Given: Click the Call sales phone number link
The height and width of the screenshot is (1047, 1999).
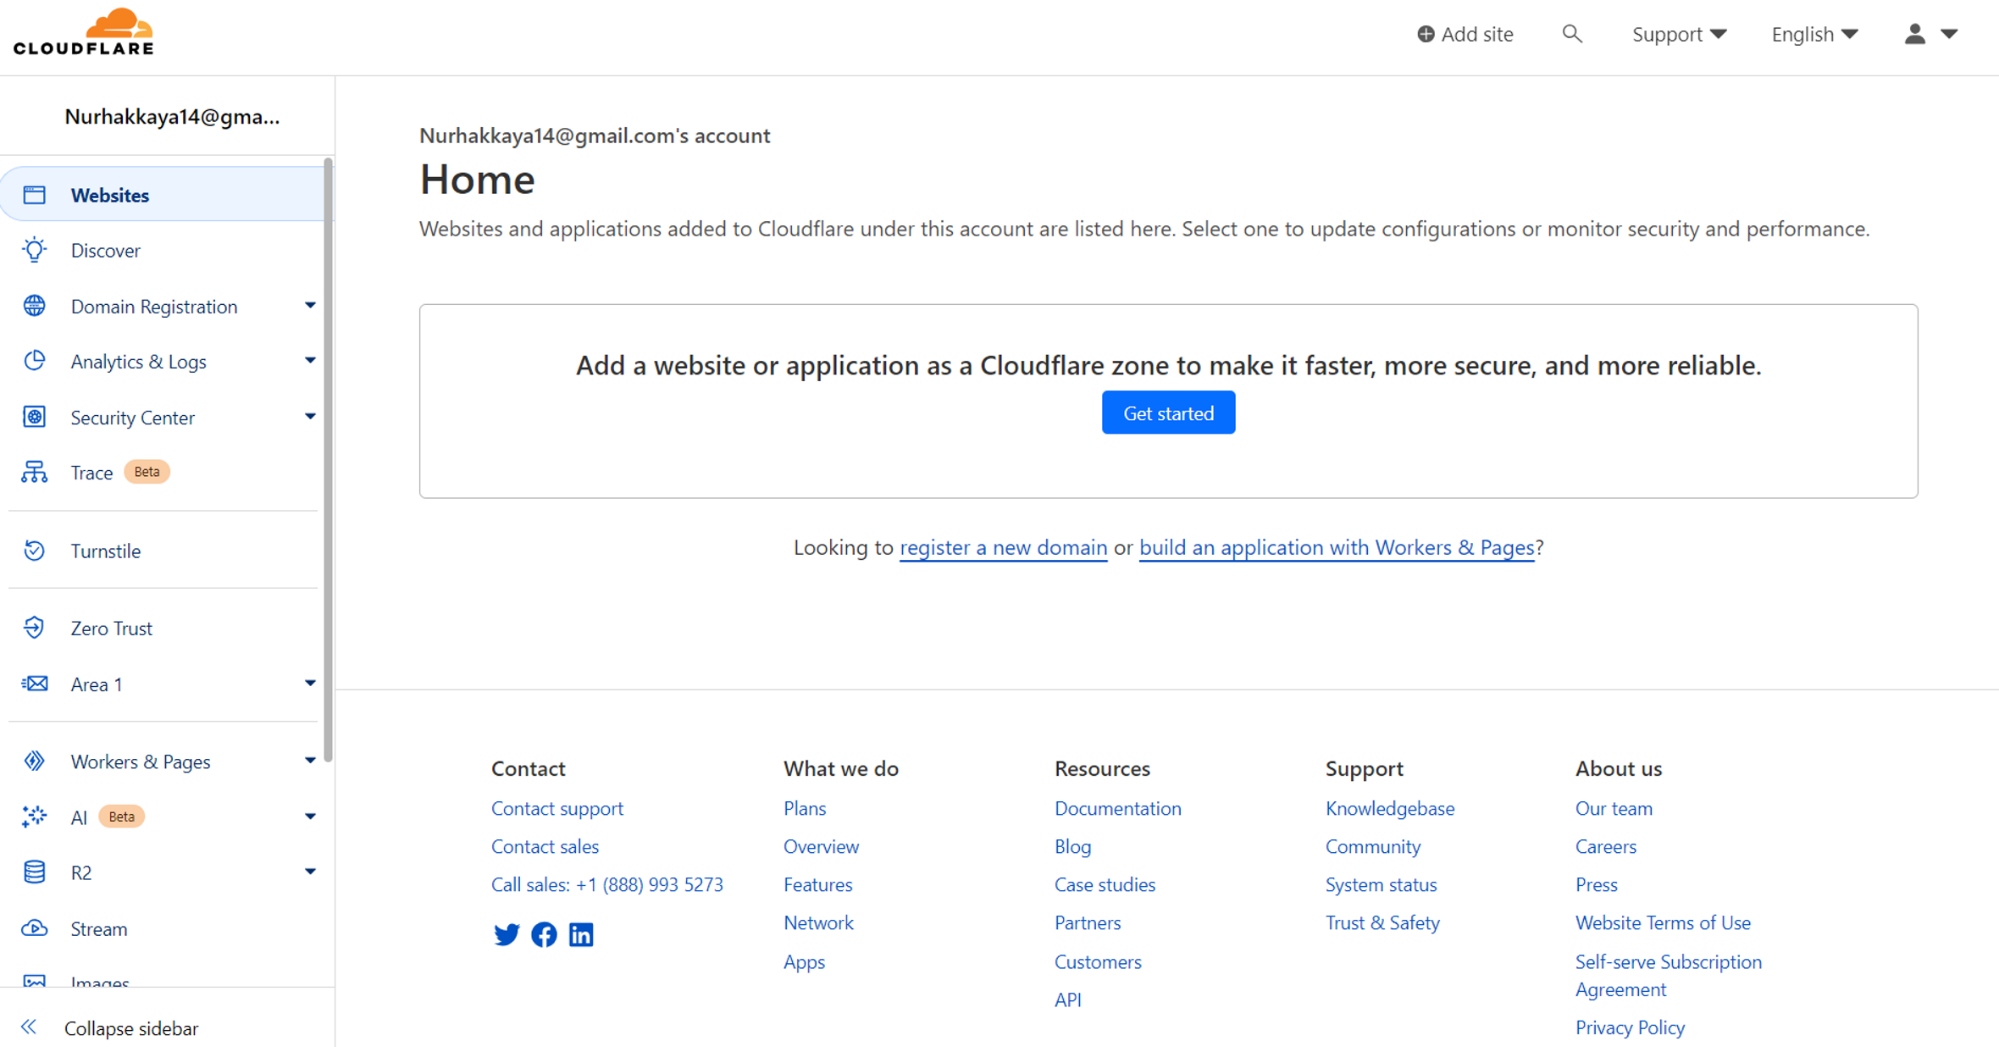Looking at the screenshot, I should click(x=606, y=884).
